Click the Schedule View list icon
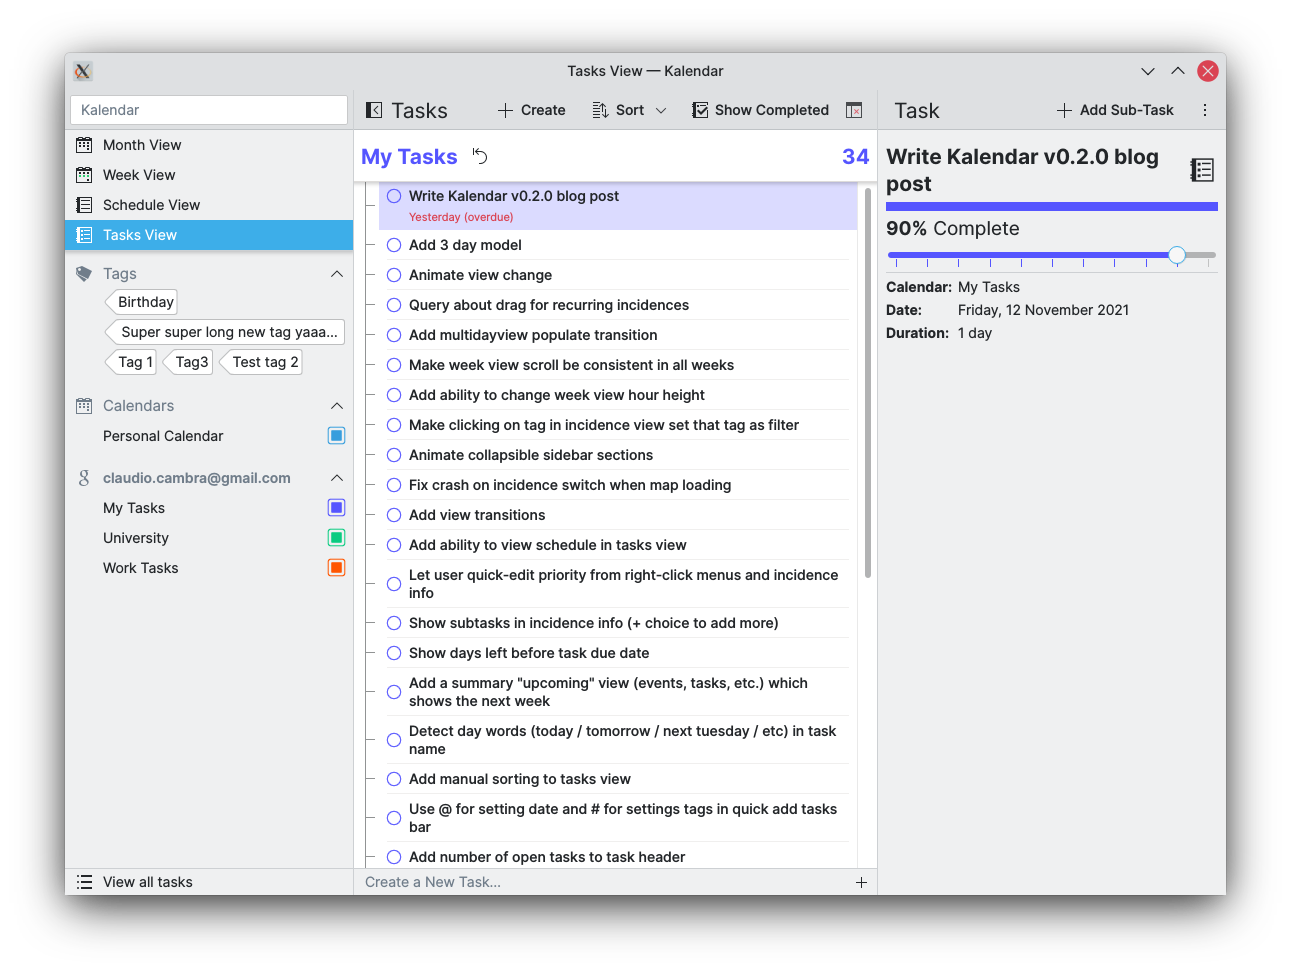This screenshot has height=972, width=1291. [x=84, y=205]
